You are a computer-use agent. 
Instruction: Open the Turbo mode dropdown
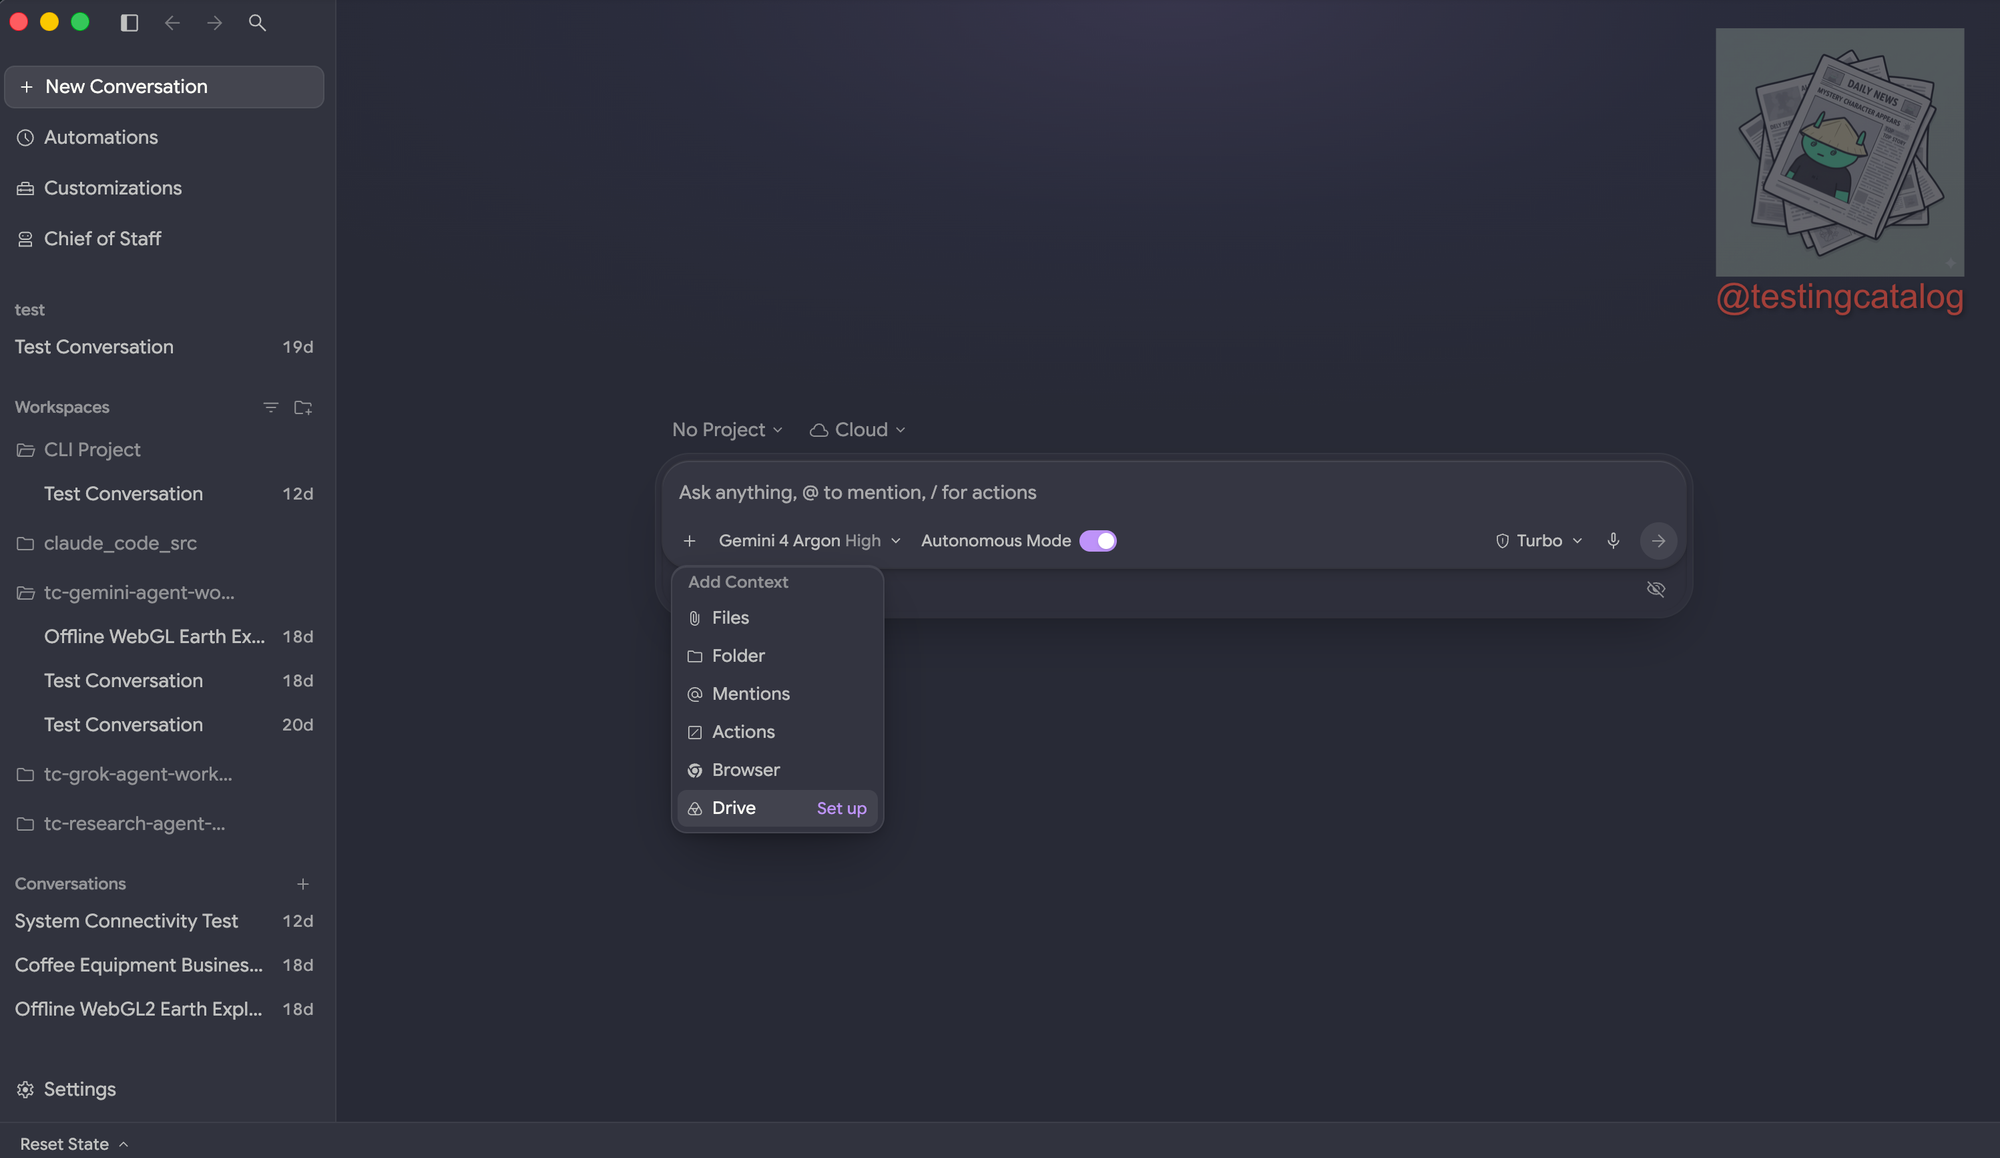pos(1539,541)
